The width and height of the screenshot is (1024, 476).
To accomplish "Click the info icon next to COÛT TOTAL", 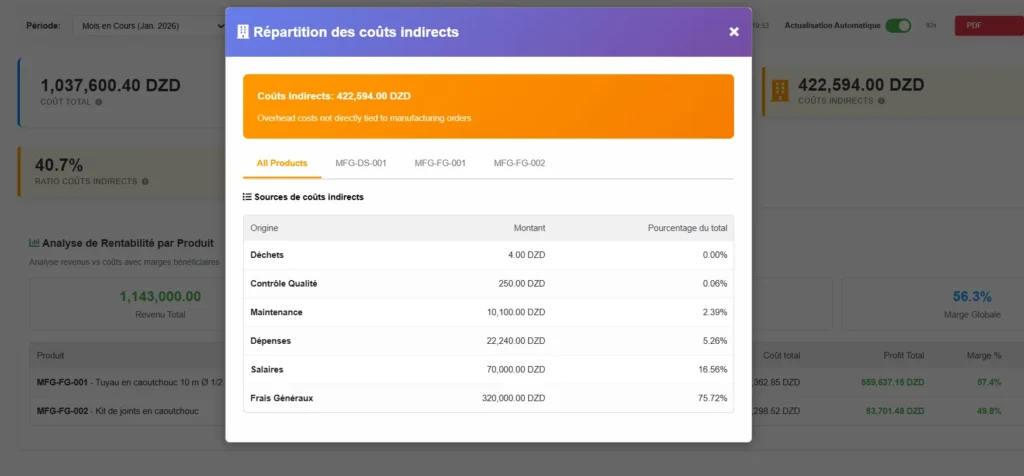I will pyautogui.click(x=99, y=102).
